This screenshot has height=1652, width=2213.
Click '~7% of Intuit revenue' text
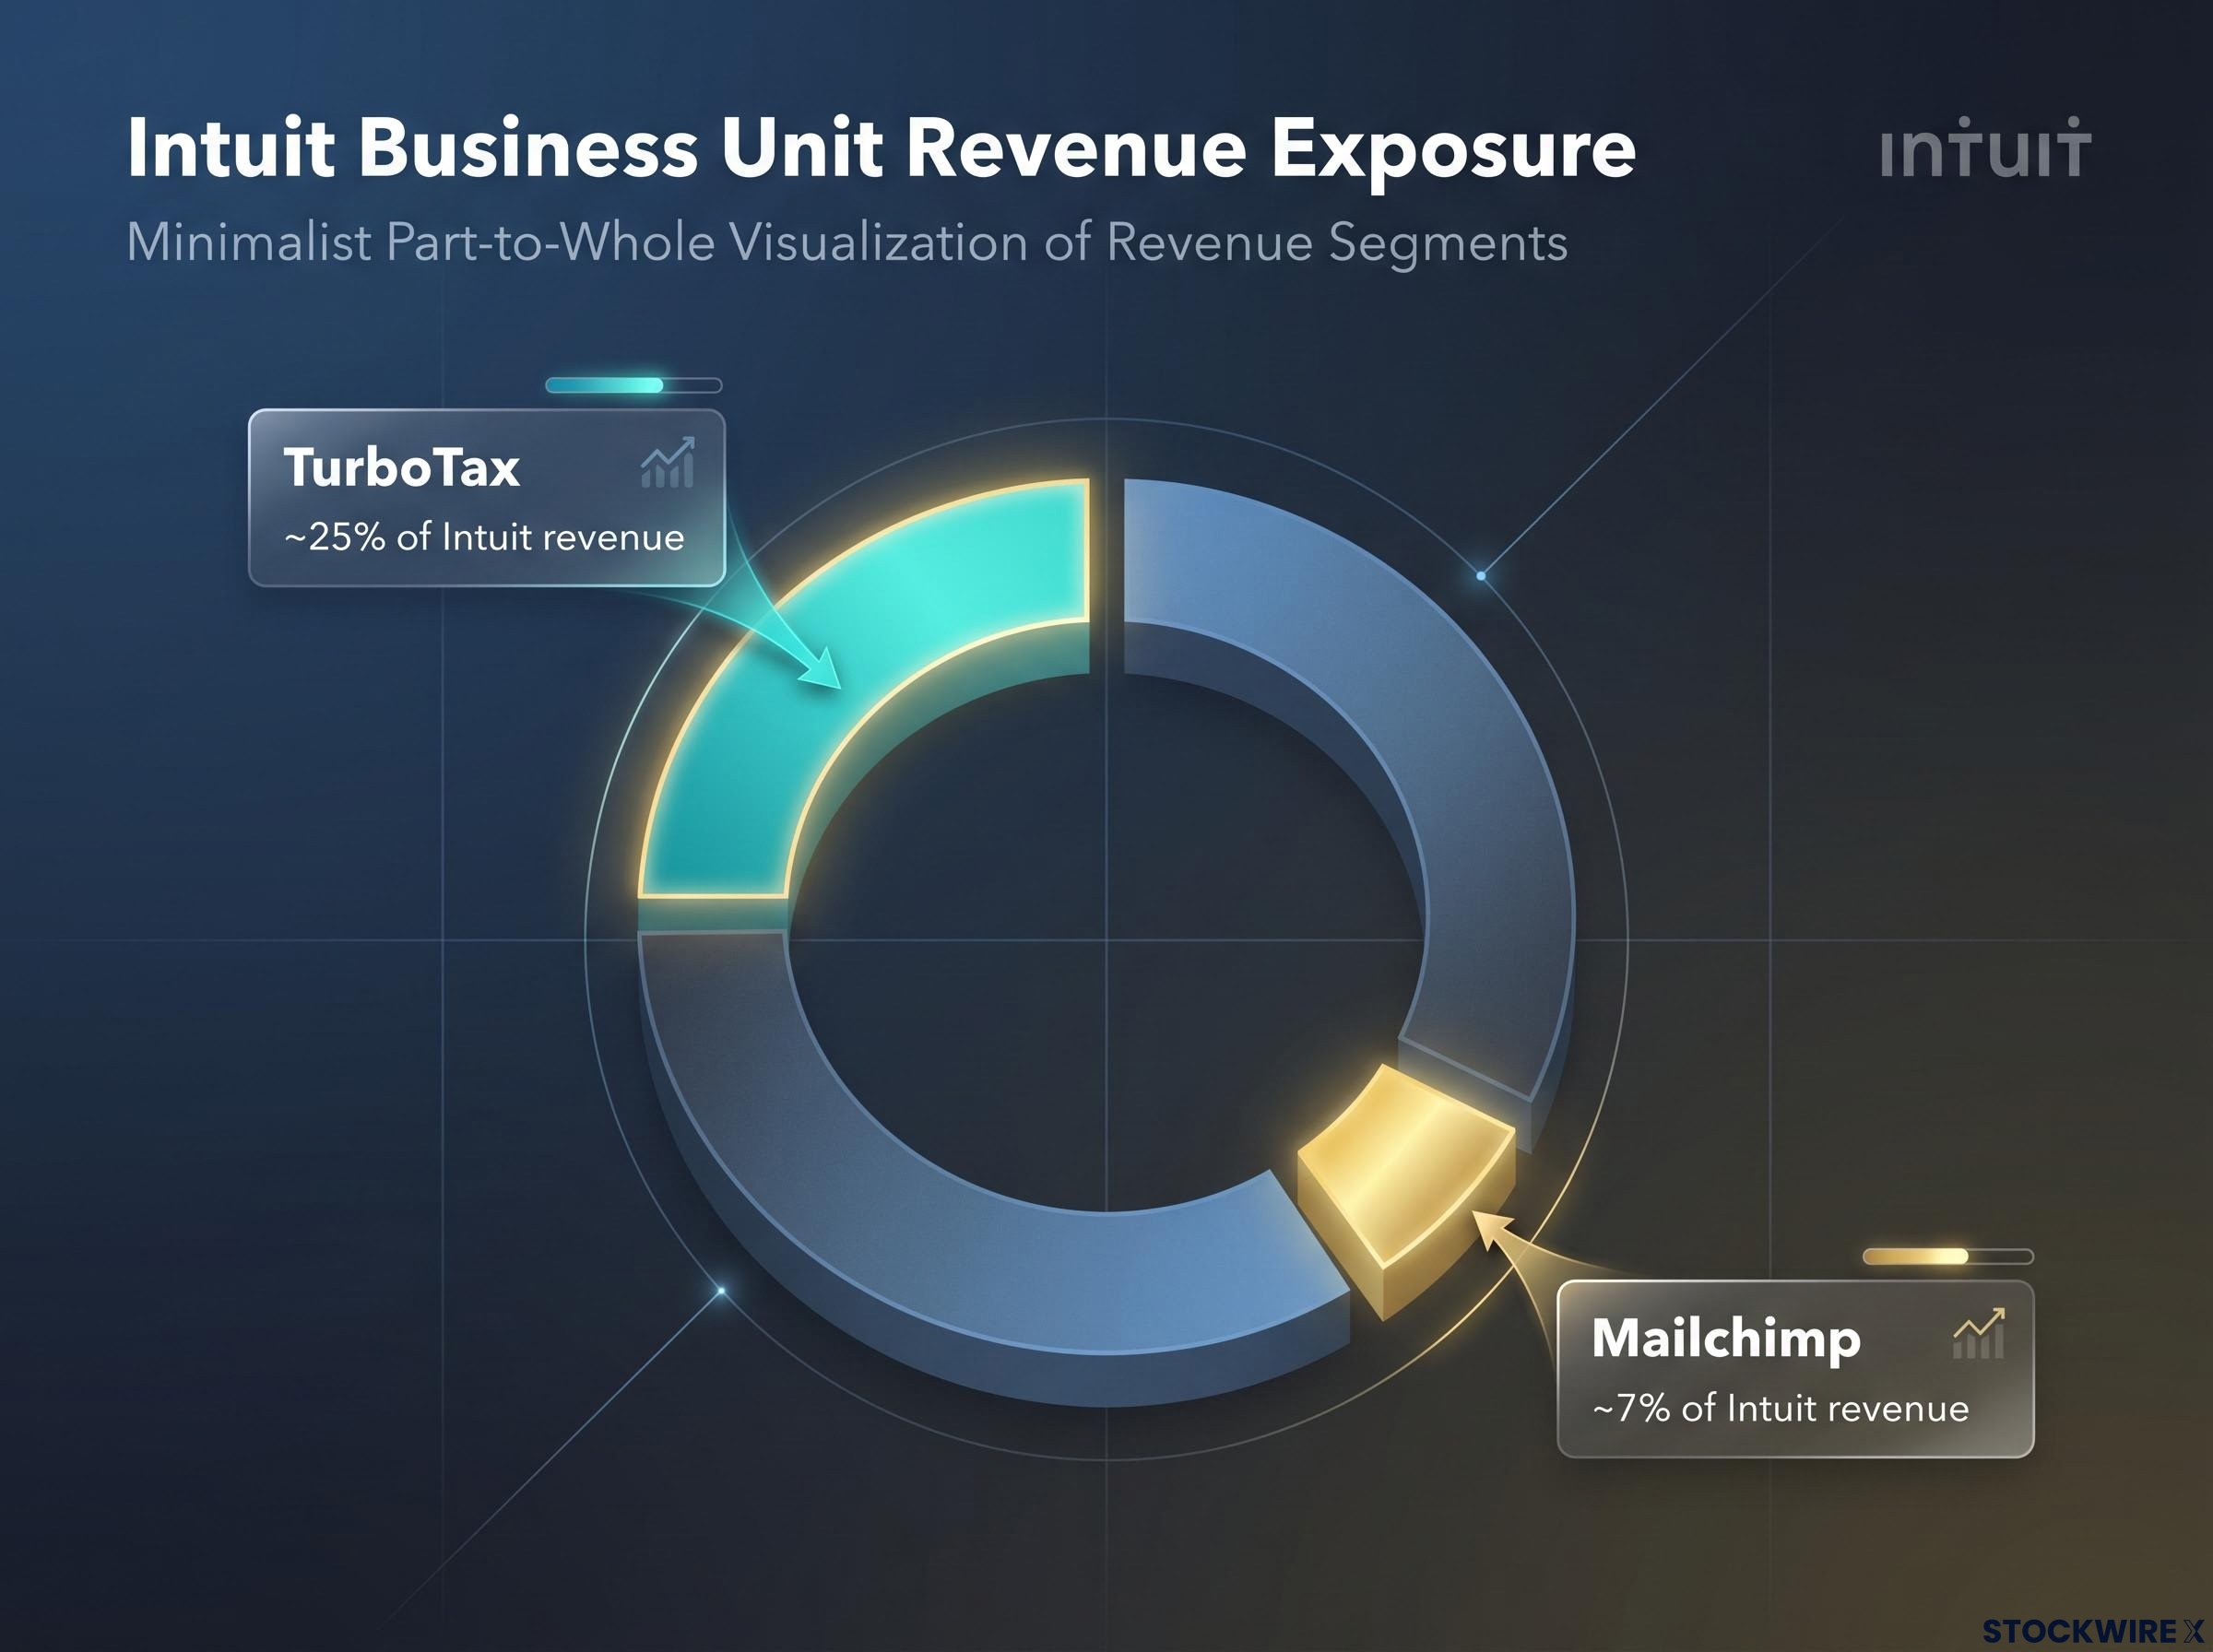point(1781,1409)
